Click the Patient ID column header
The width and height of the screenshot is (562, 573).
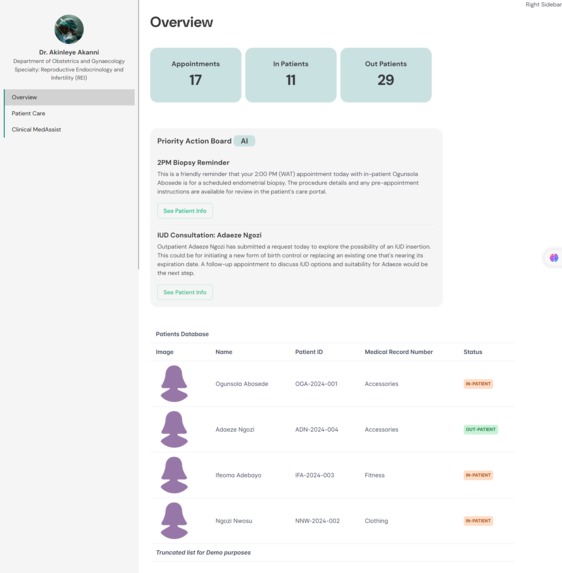click(309, 352)
